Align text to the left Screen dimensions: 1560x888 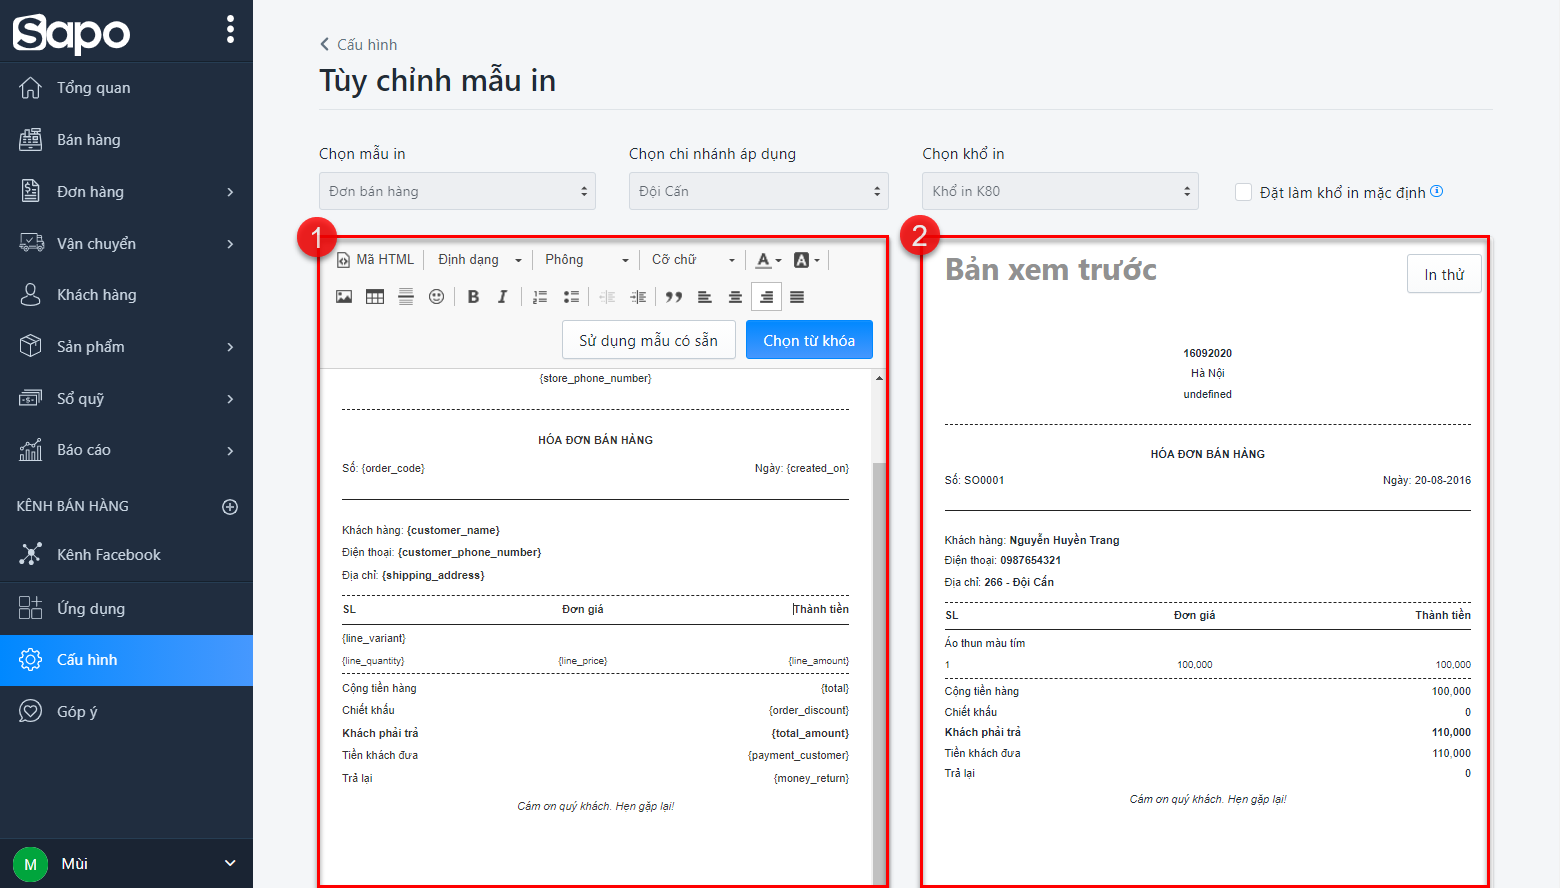point(705,297)
